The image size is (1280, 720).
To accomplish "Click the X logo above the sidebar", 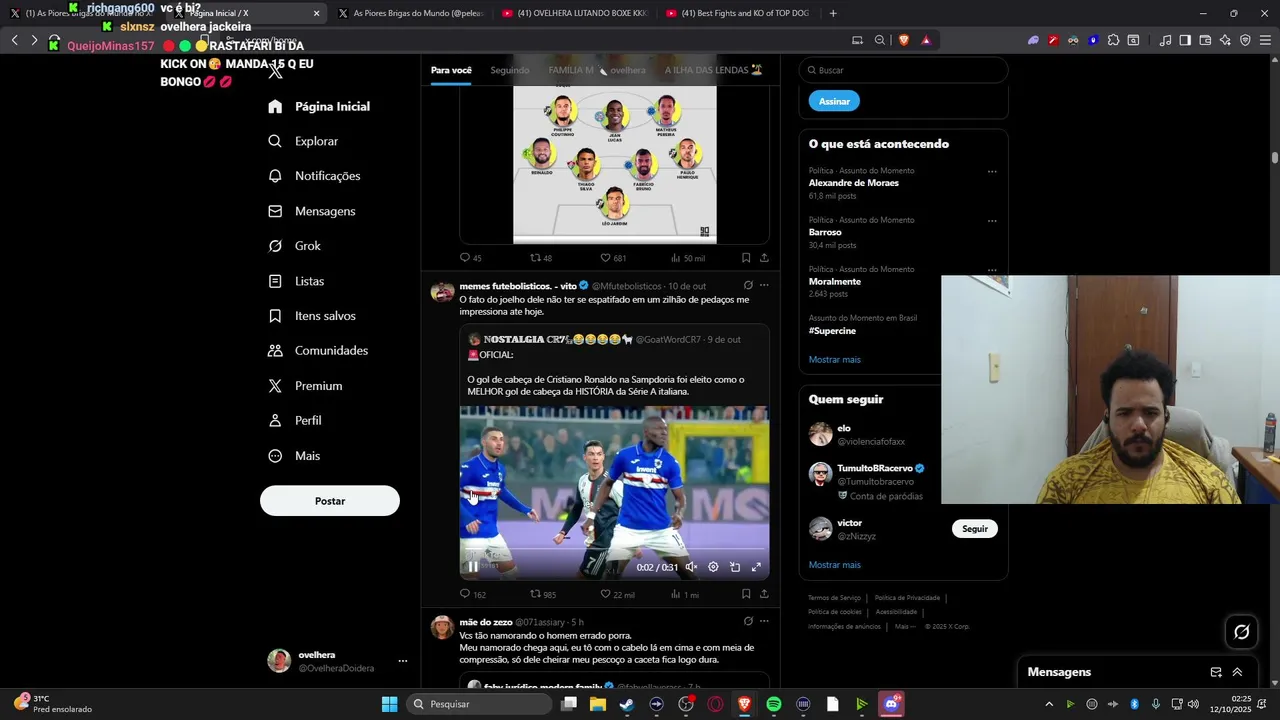I will click(x=275, y=71).
